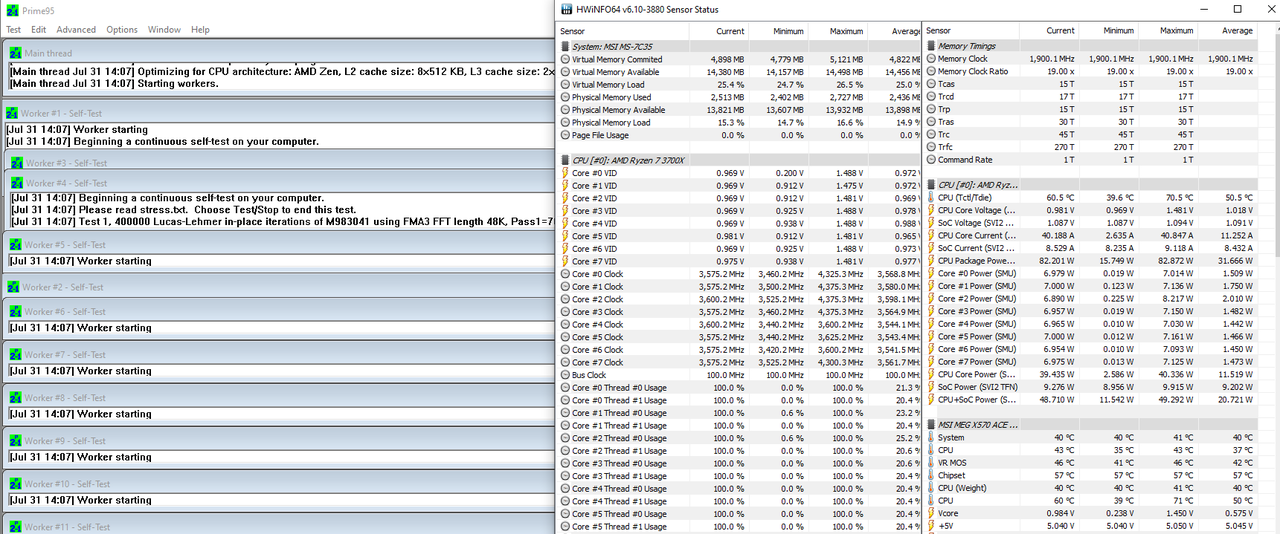Click the Worker #10 Self-Test window icon

(x=15, y=483)
